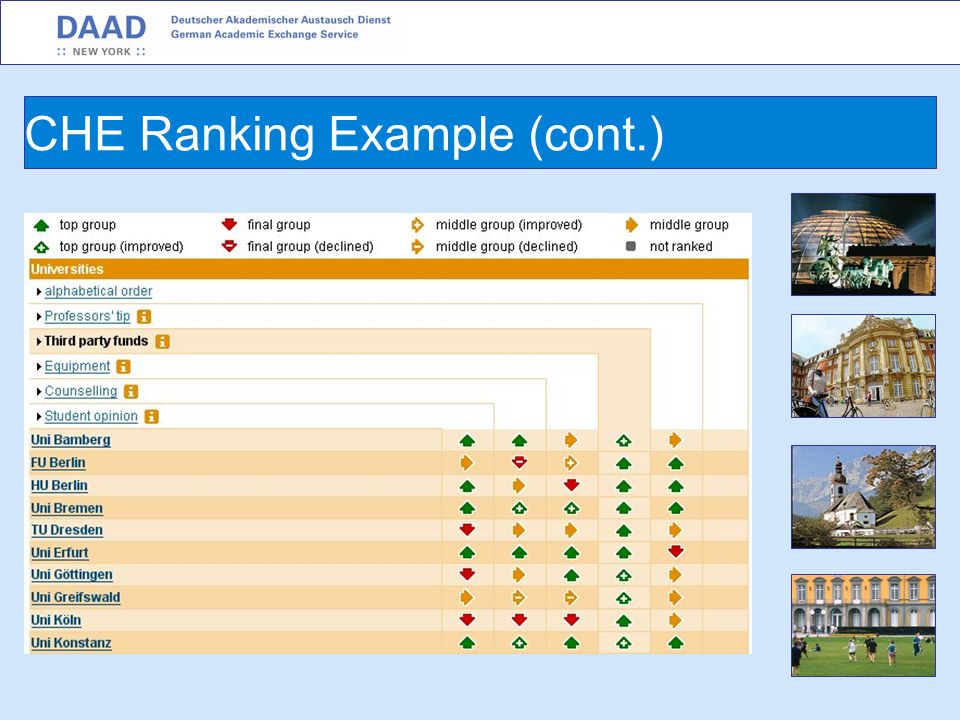This screenshot has width=960, height=720.
Task: Click Uni Konstanz's Professors' tip top group arrow
Action: (675, 643)
